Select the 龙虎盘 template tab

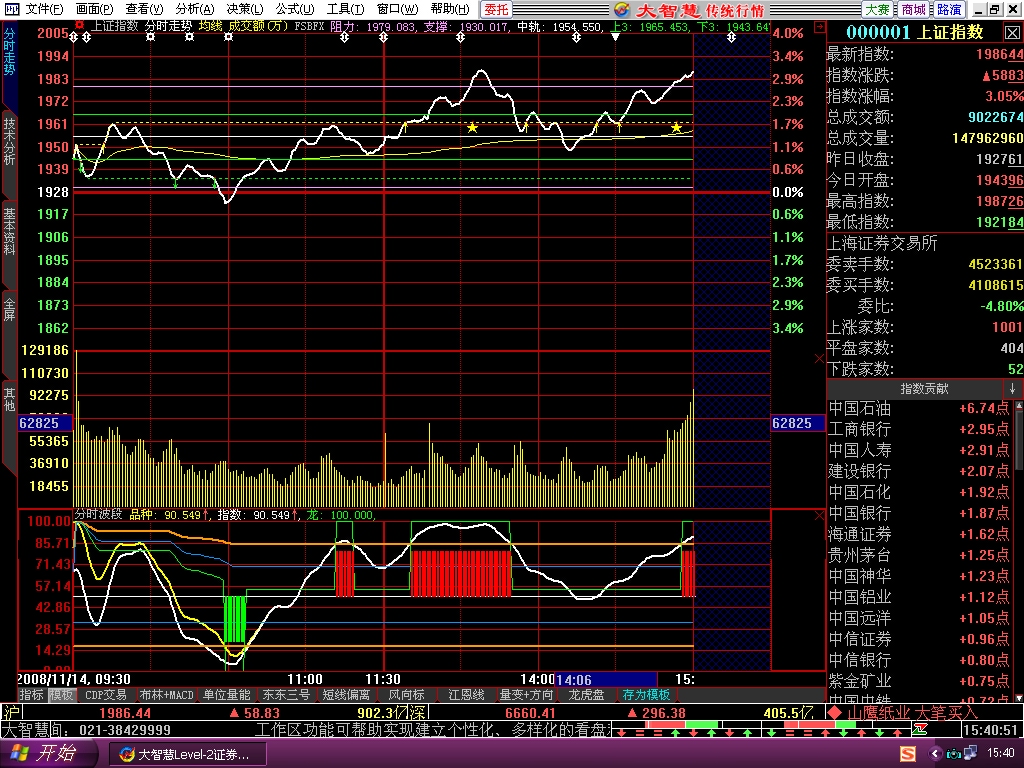click(586, 695)
